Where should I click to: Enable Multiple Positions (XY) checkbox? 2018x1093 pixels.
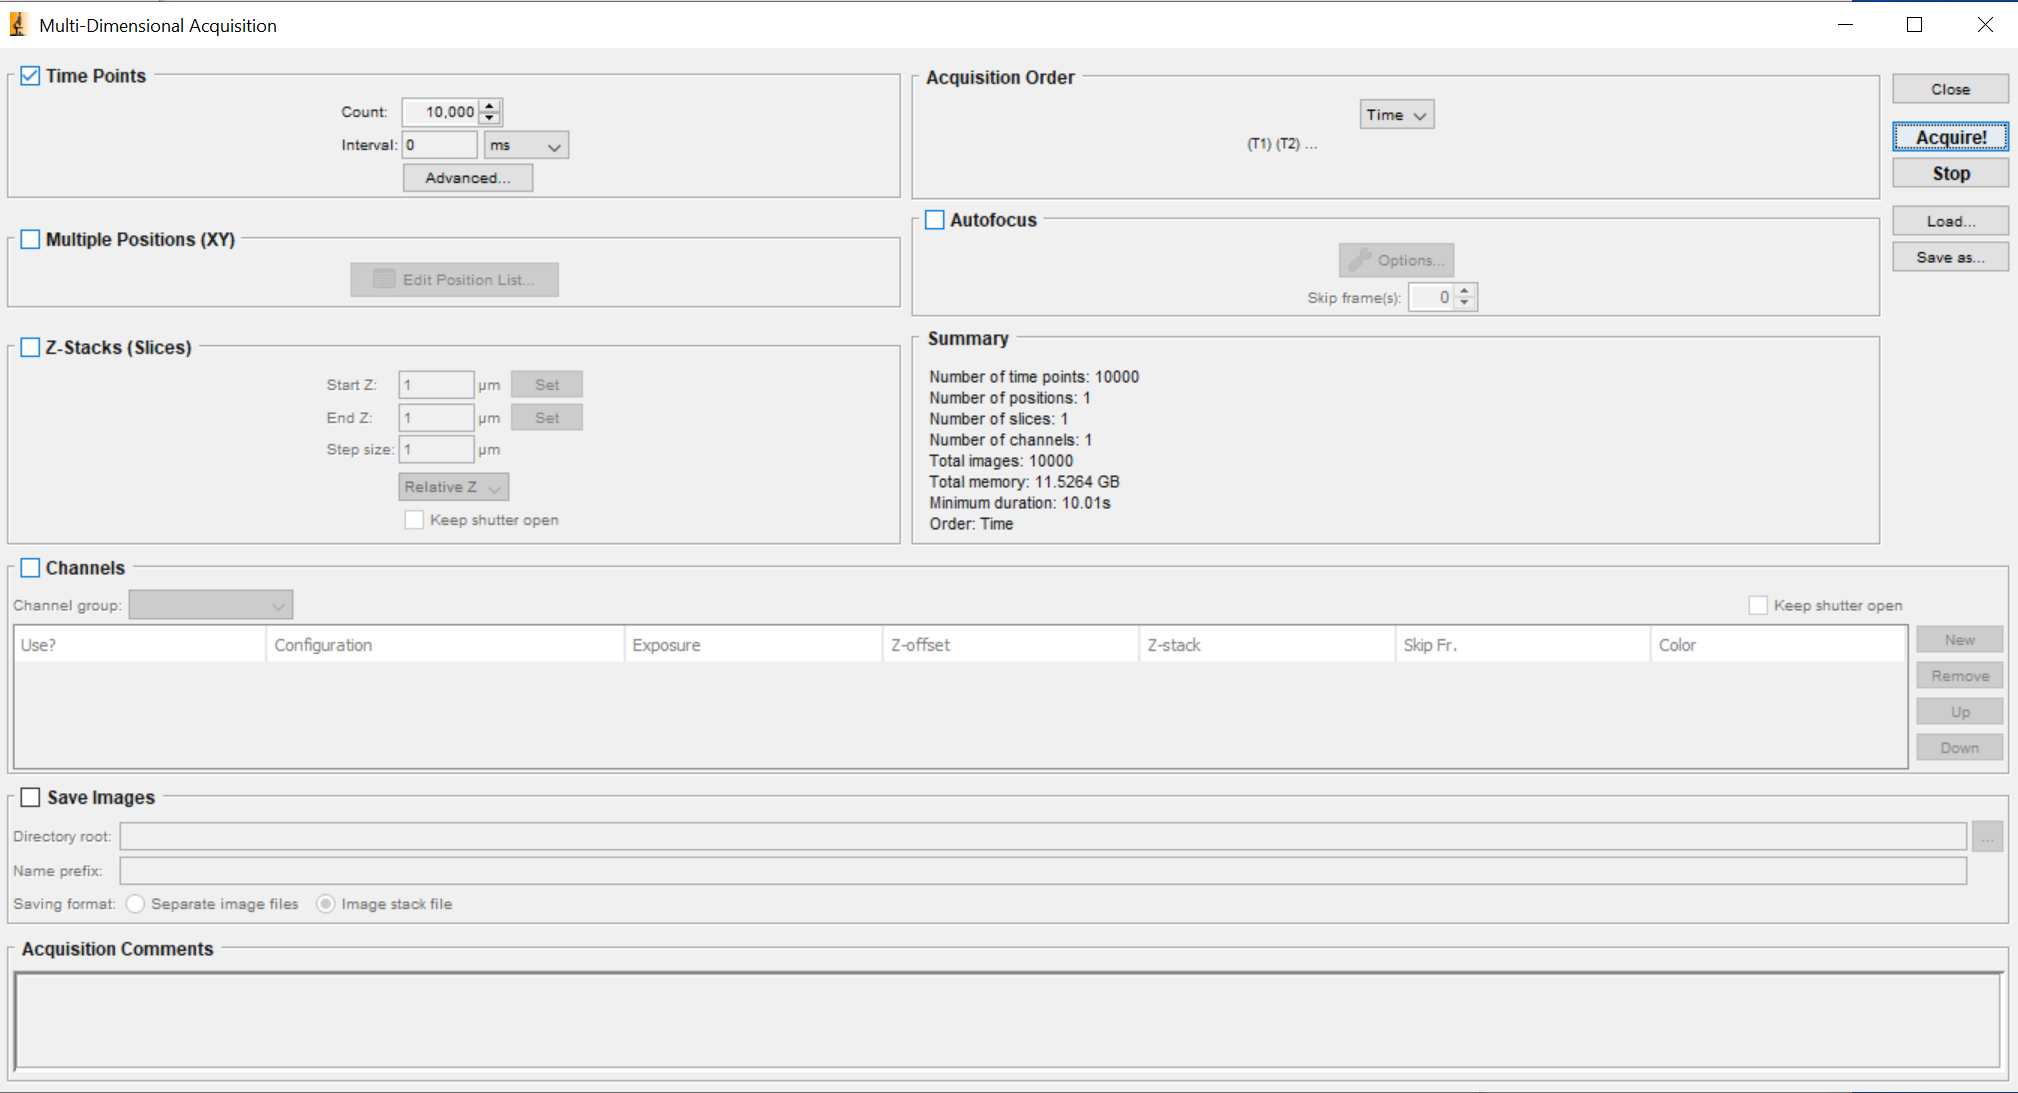(x=31, y=239)
